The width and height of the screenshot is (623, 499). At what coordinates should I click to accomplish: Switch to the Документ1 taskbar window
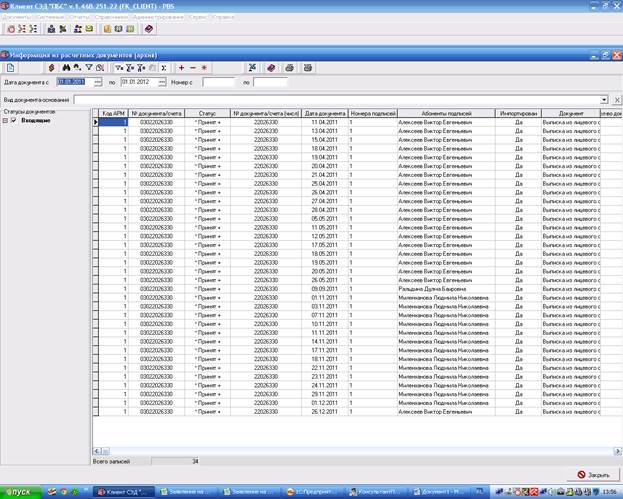tap(438, 492)
